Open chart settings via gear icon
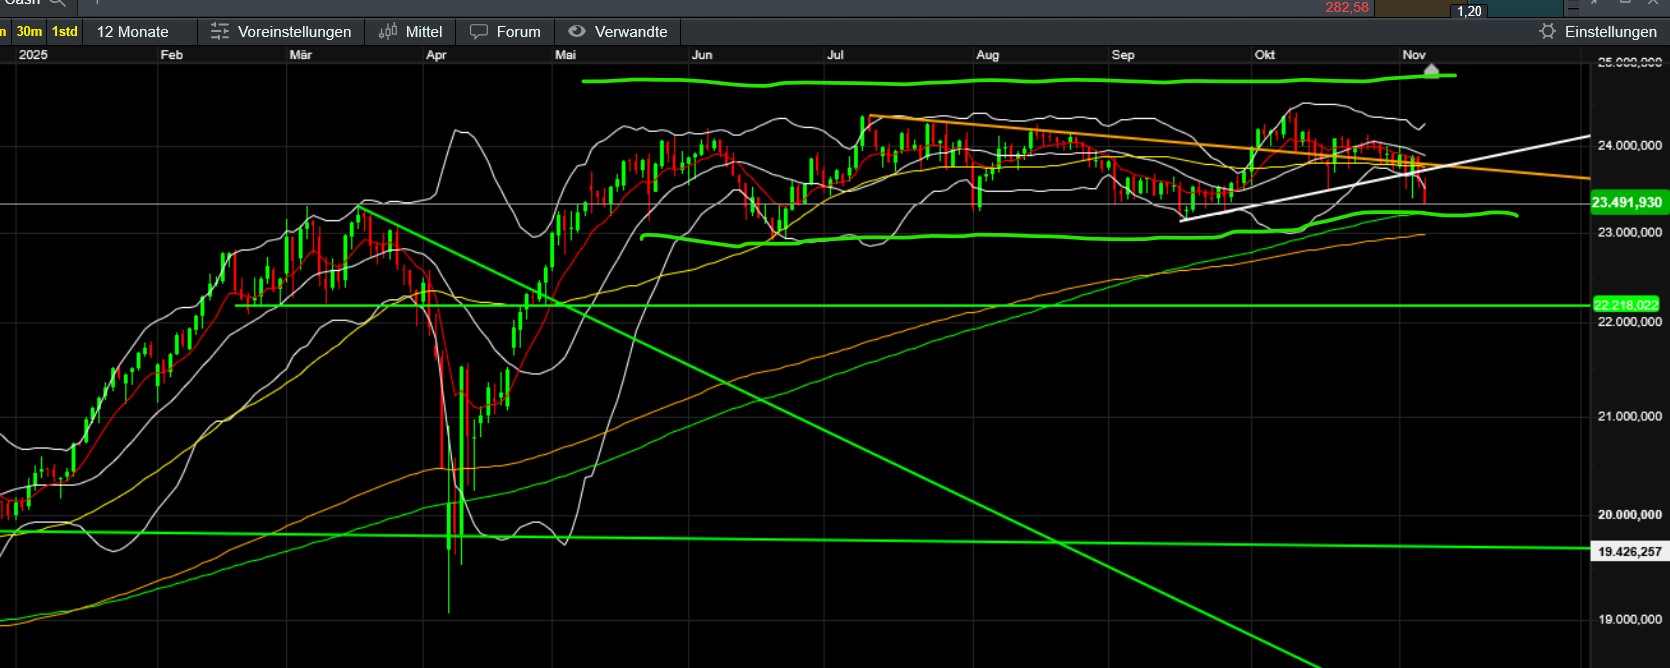 [1547, 32]
